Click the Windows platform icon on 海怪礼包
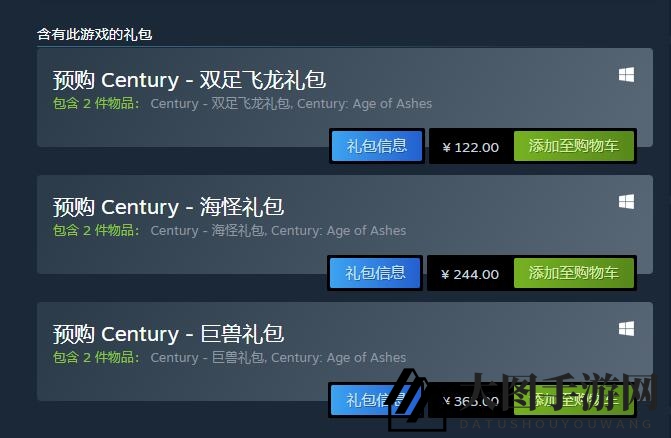 [x=626, y=201]
